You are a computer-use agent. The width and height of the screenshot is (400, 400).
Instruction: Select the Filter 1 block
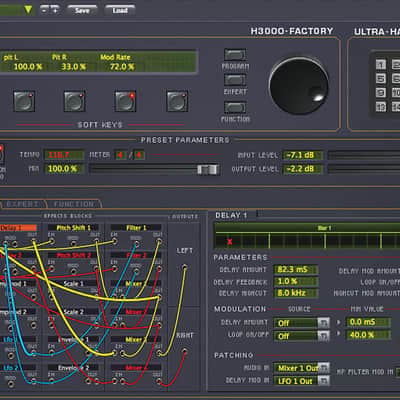pyautogui.click(x=136, y=228)
